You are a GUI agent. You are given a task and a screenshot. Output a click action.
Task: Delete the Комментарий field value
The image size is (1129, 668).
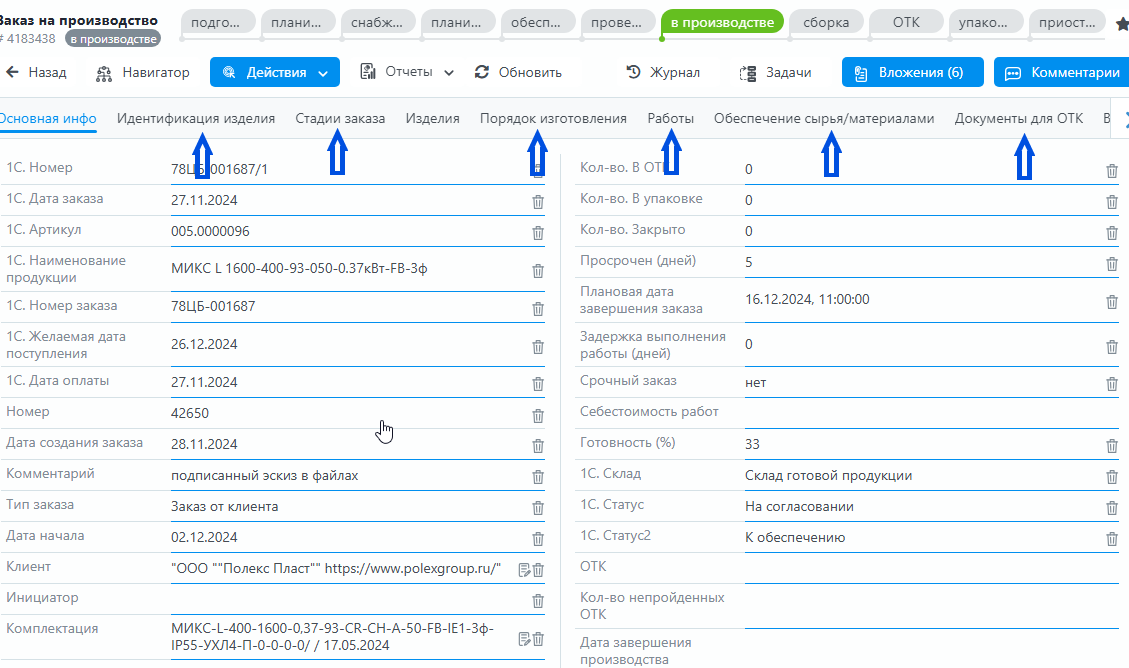point(538,477)
